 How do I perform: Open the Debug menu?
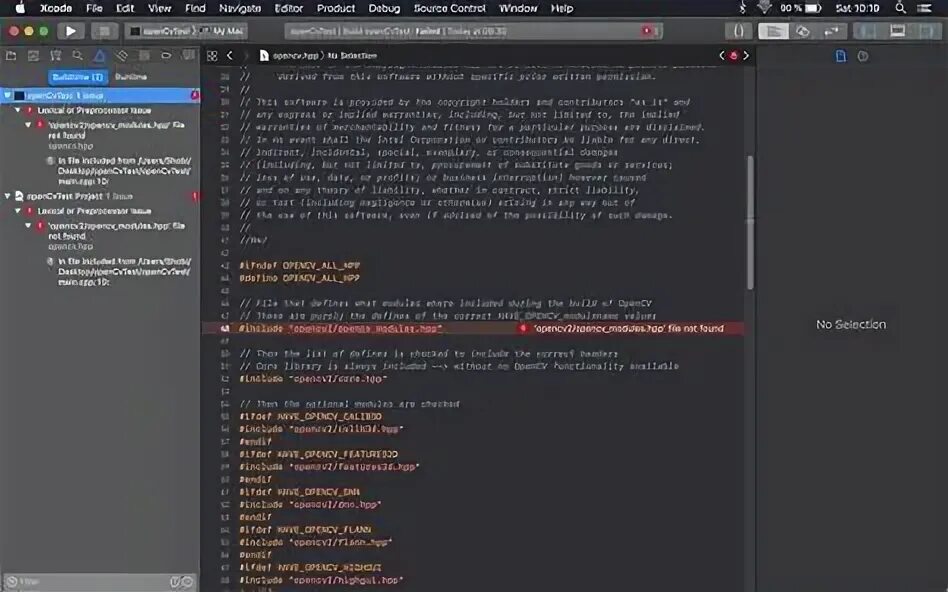[384, 8]
